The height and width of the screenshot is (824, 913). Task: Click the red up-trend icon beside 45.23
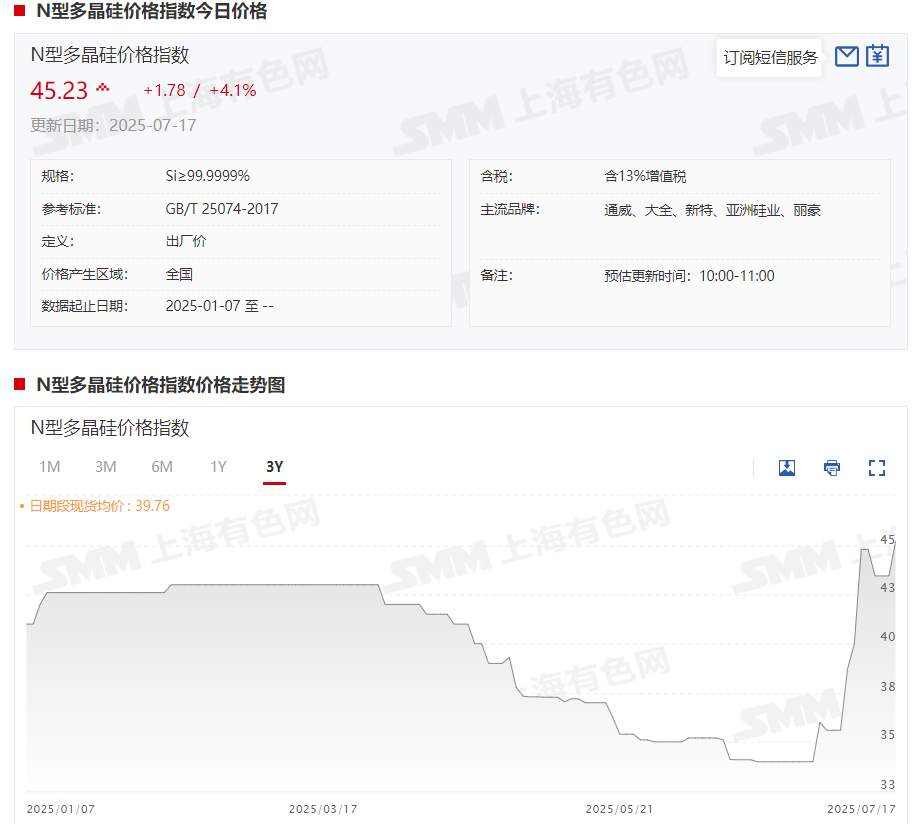103,89
